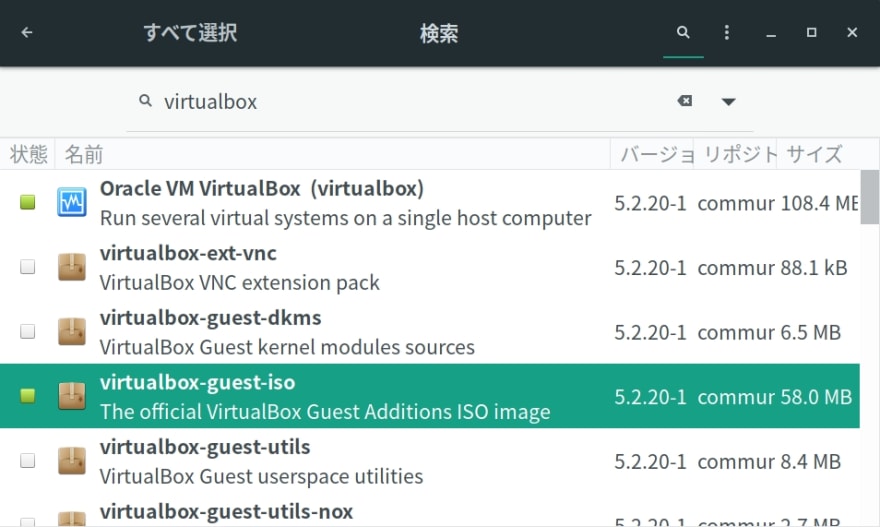Click the virtualbox-ext-vnc package box icon
The image size is (880, 527).
[x=72, y=267]
